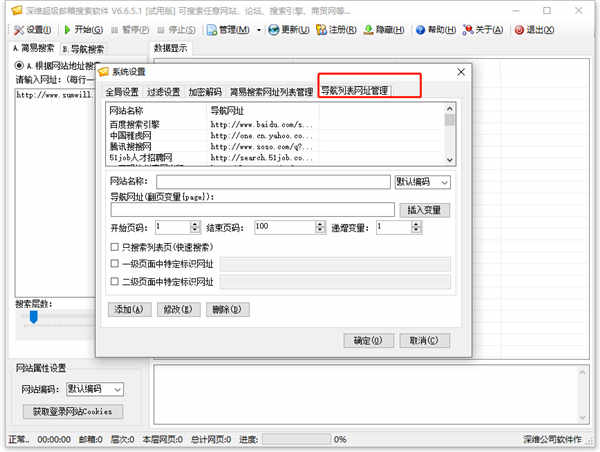This screenshot has height=452, width=600.
Task: Click the 深维公司软件作 status text
Action: click(553, 439)
